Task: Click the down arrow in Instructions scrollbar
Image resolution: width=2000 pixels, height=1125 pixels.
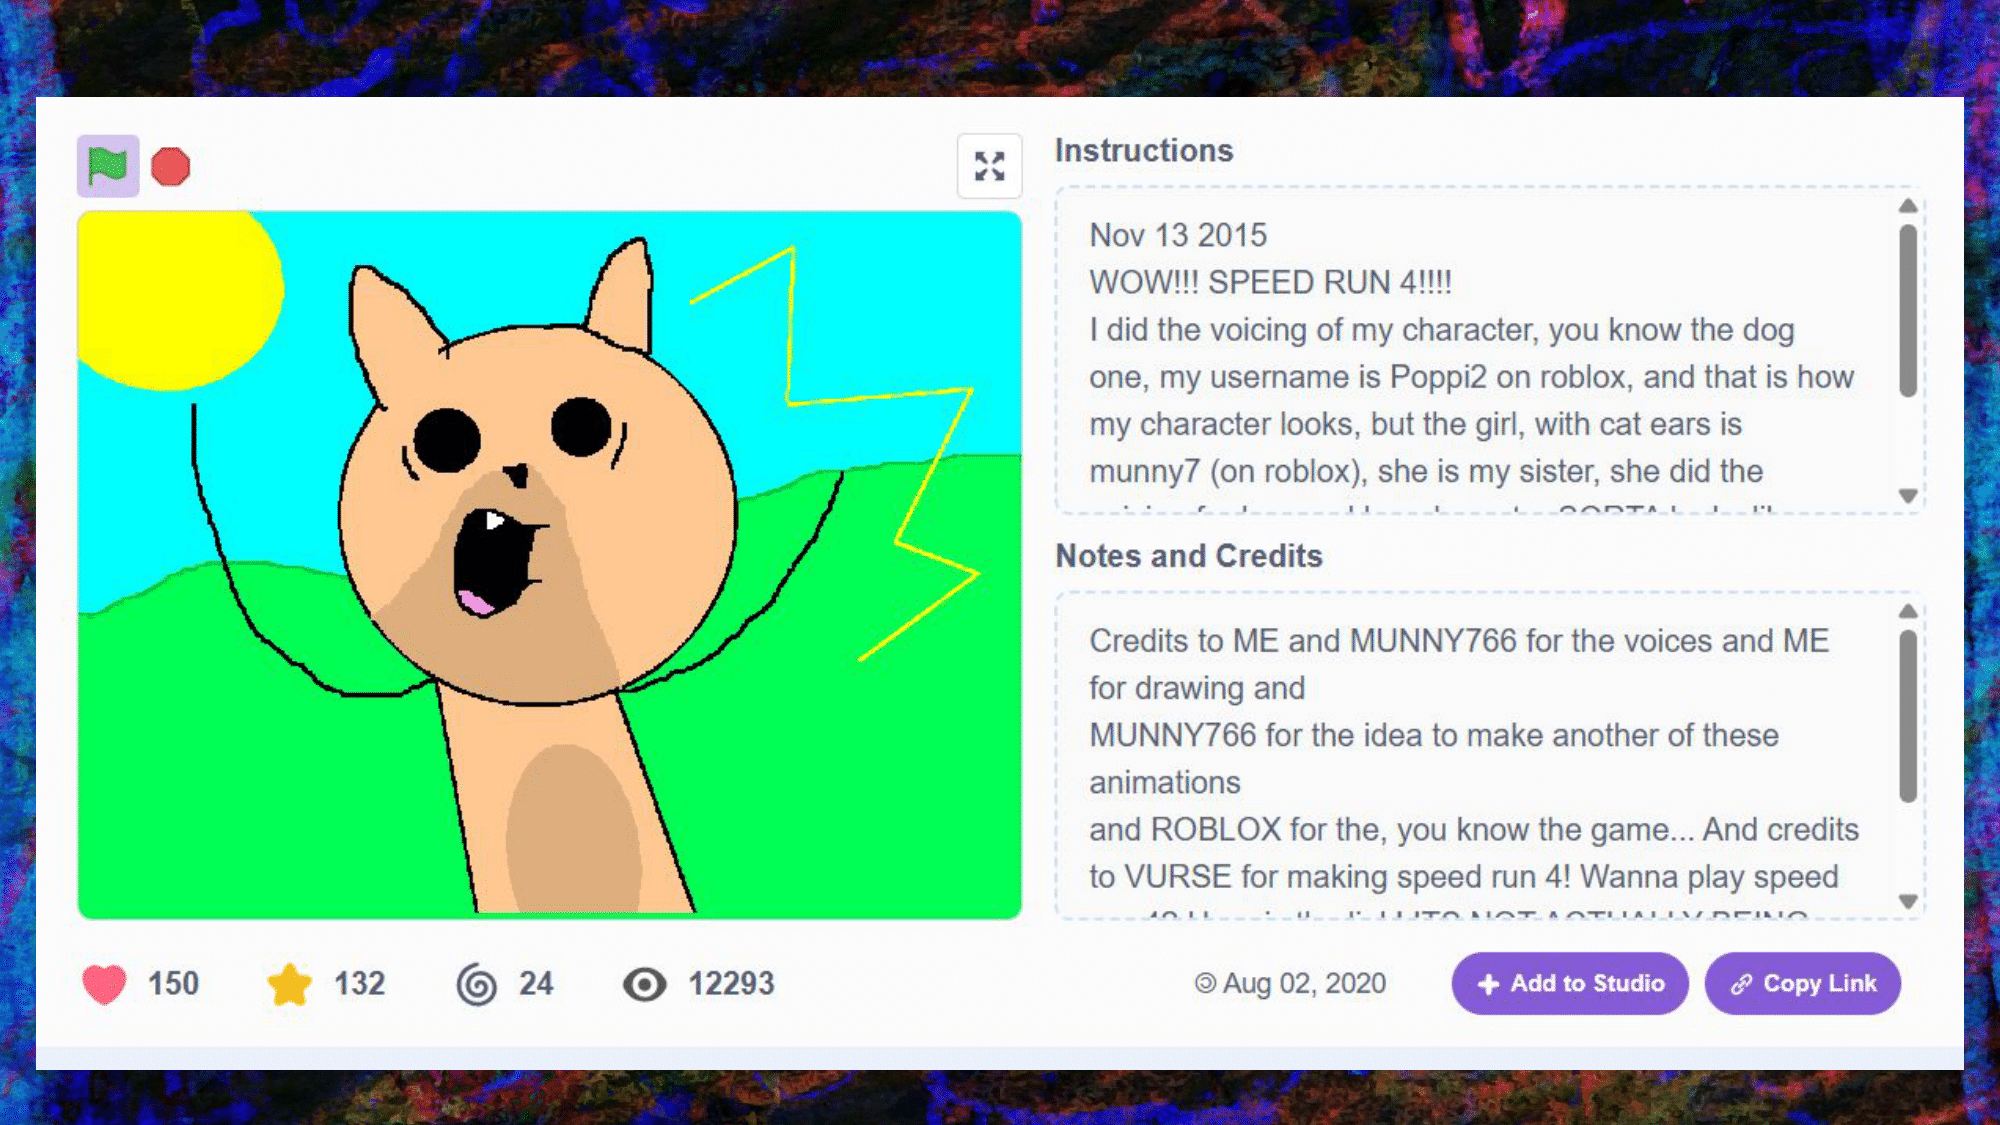Action: tap(1908, 496)
